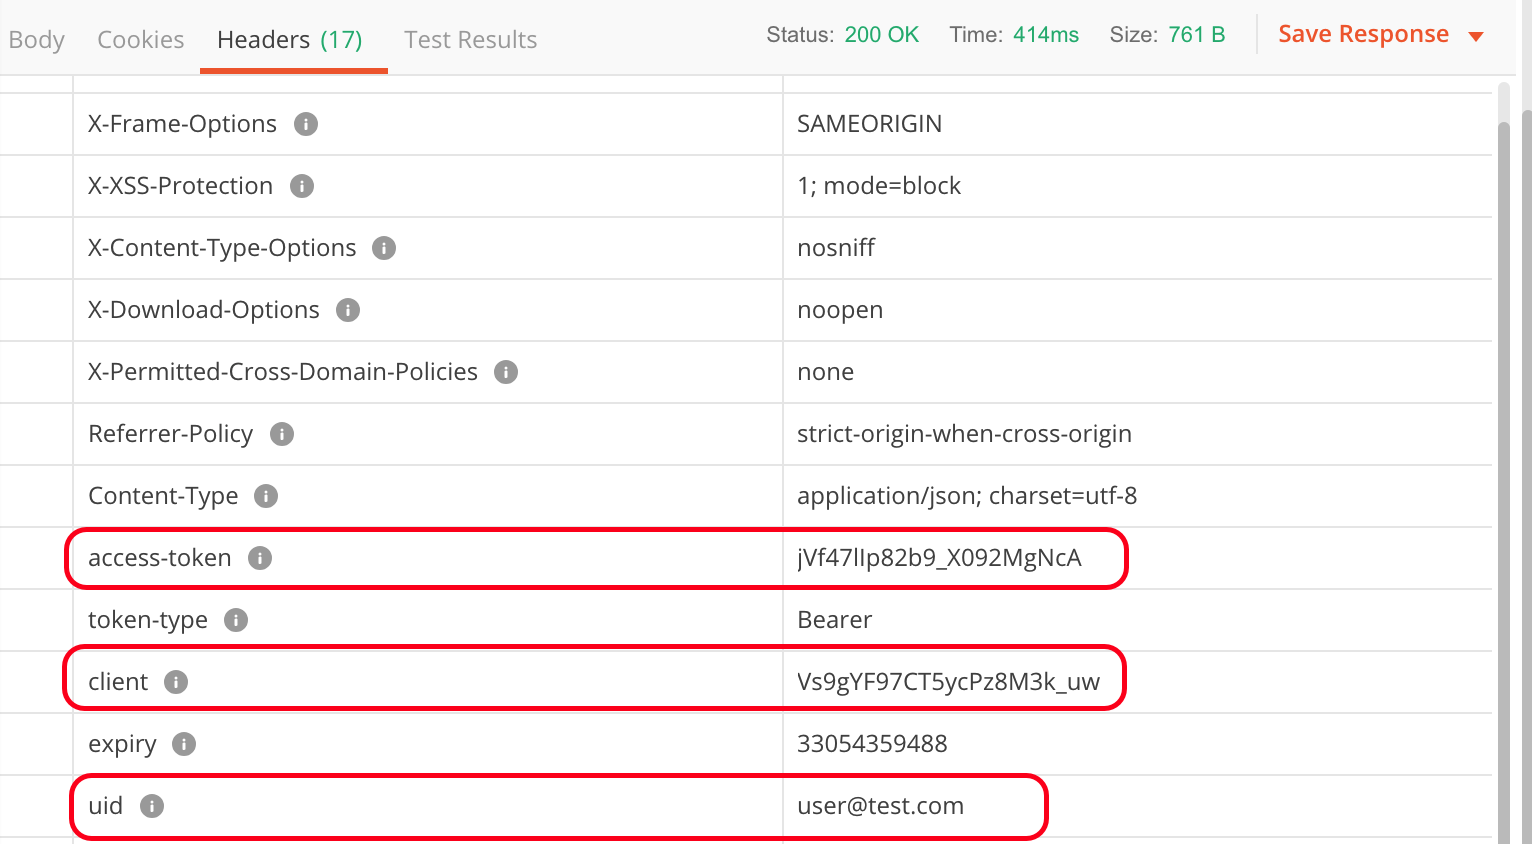This screenshot has width=1532, height=844.
Task: Click info icon next to Content-Type
Action: 266,496
